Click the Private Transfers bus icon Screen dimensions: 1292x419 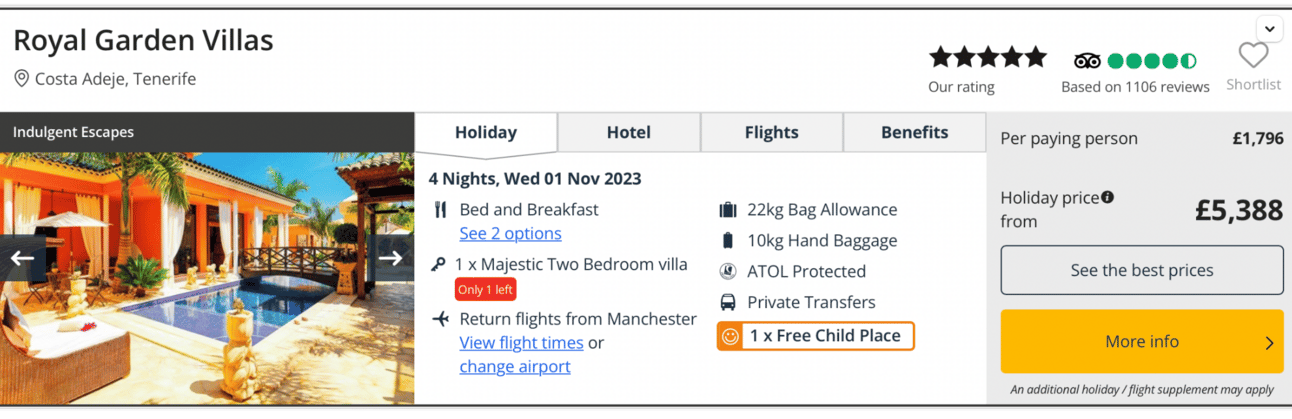tap(728, 302)
